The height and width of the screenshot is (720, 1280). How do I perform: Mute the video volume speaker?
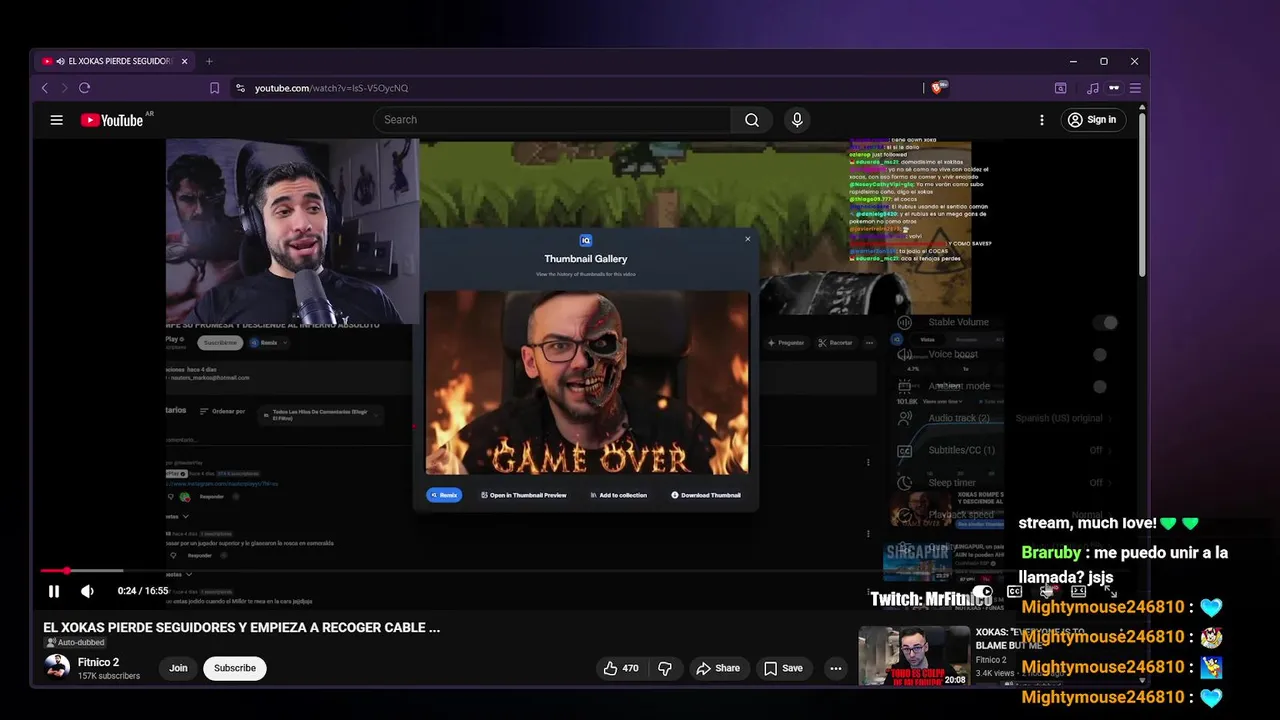(x=87, y=591)
